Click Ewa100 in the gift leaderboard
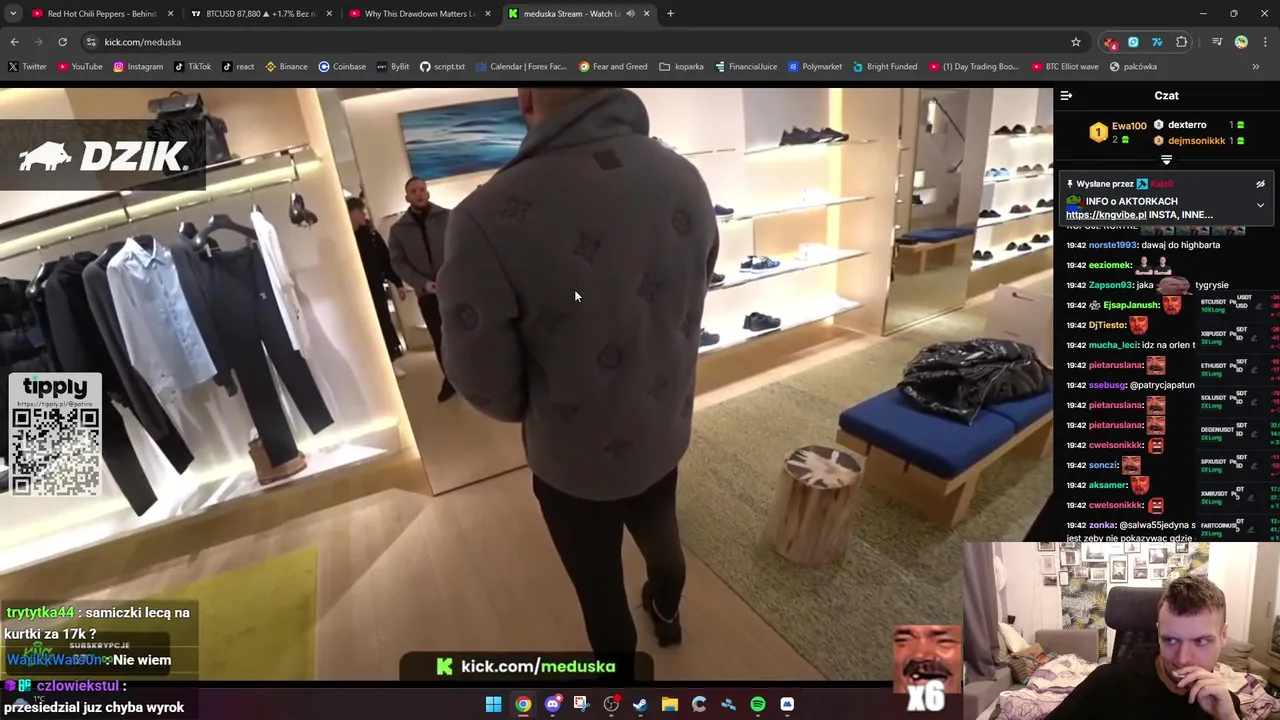The height and width of the screenshot is (720, 1280). [x=1129, y=126]
